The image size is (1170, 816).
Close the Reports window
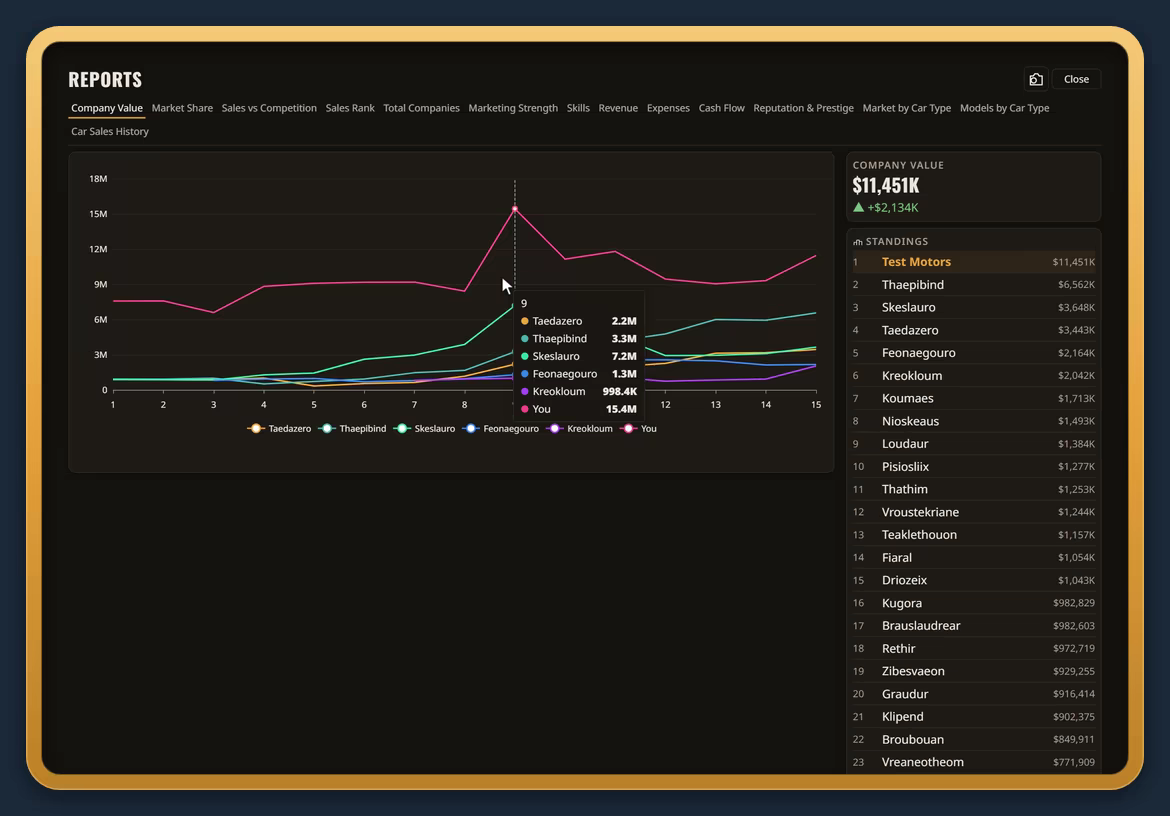[1076, 79]
